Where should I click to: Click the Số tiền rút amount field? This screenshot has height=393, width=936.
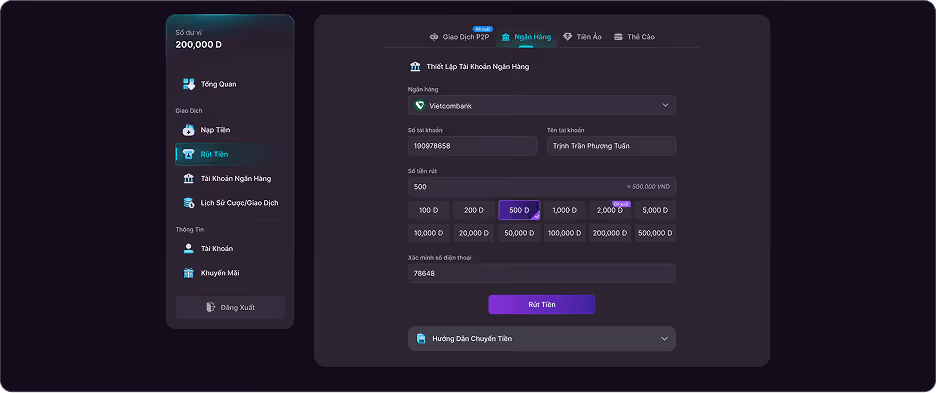[x=542, y=187]
